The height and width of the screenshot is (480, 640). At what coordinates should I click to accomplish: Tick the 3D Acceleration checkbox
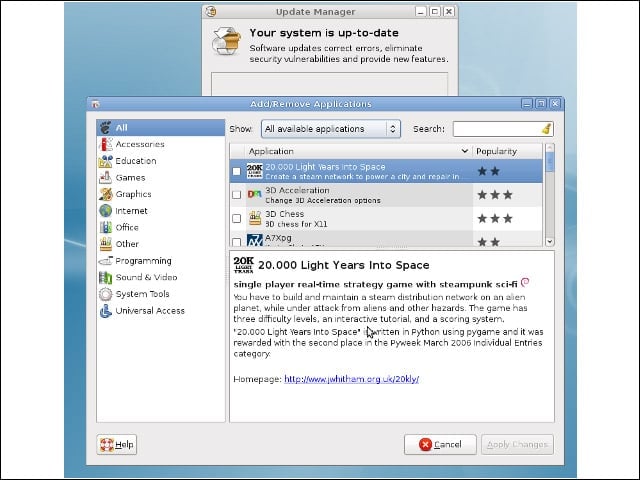[236, 195]
